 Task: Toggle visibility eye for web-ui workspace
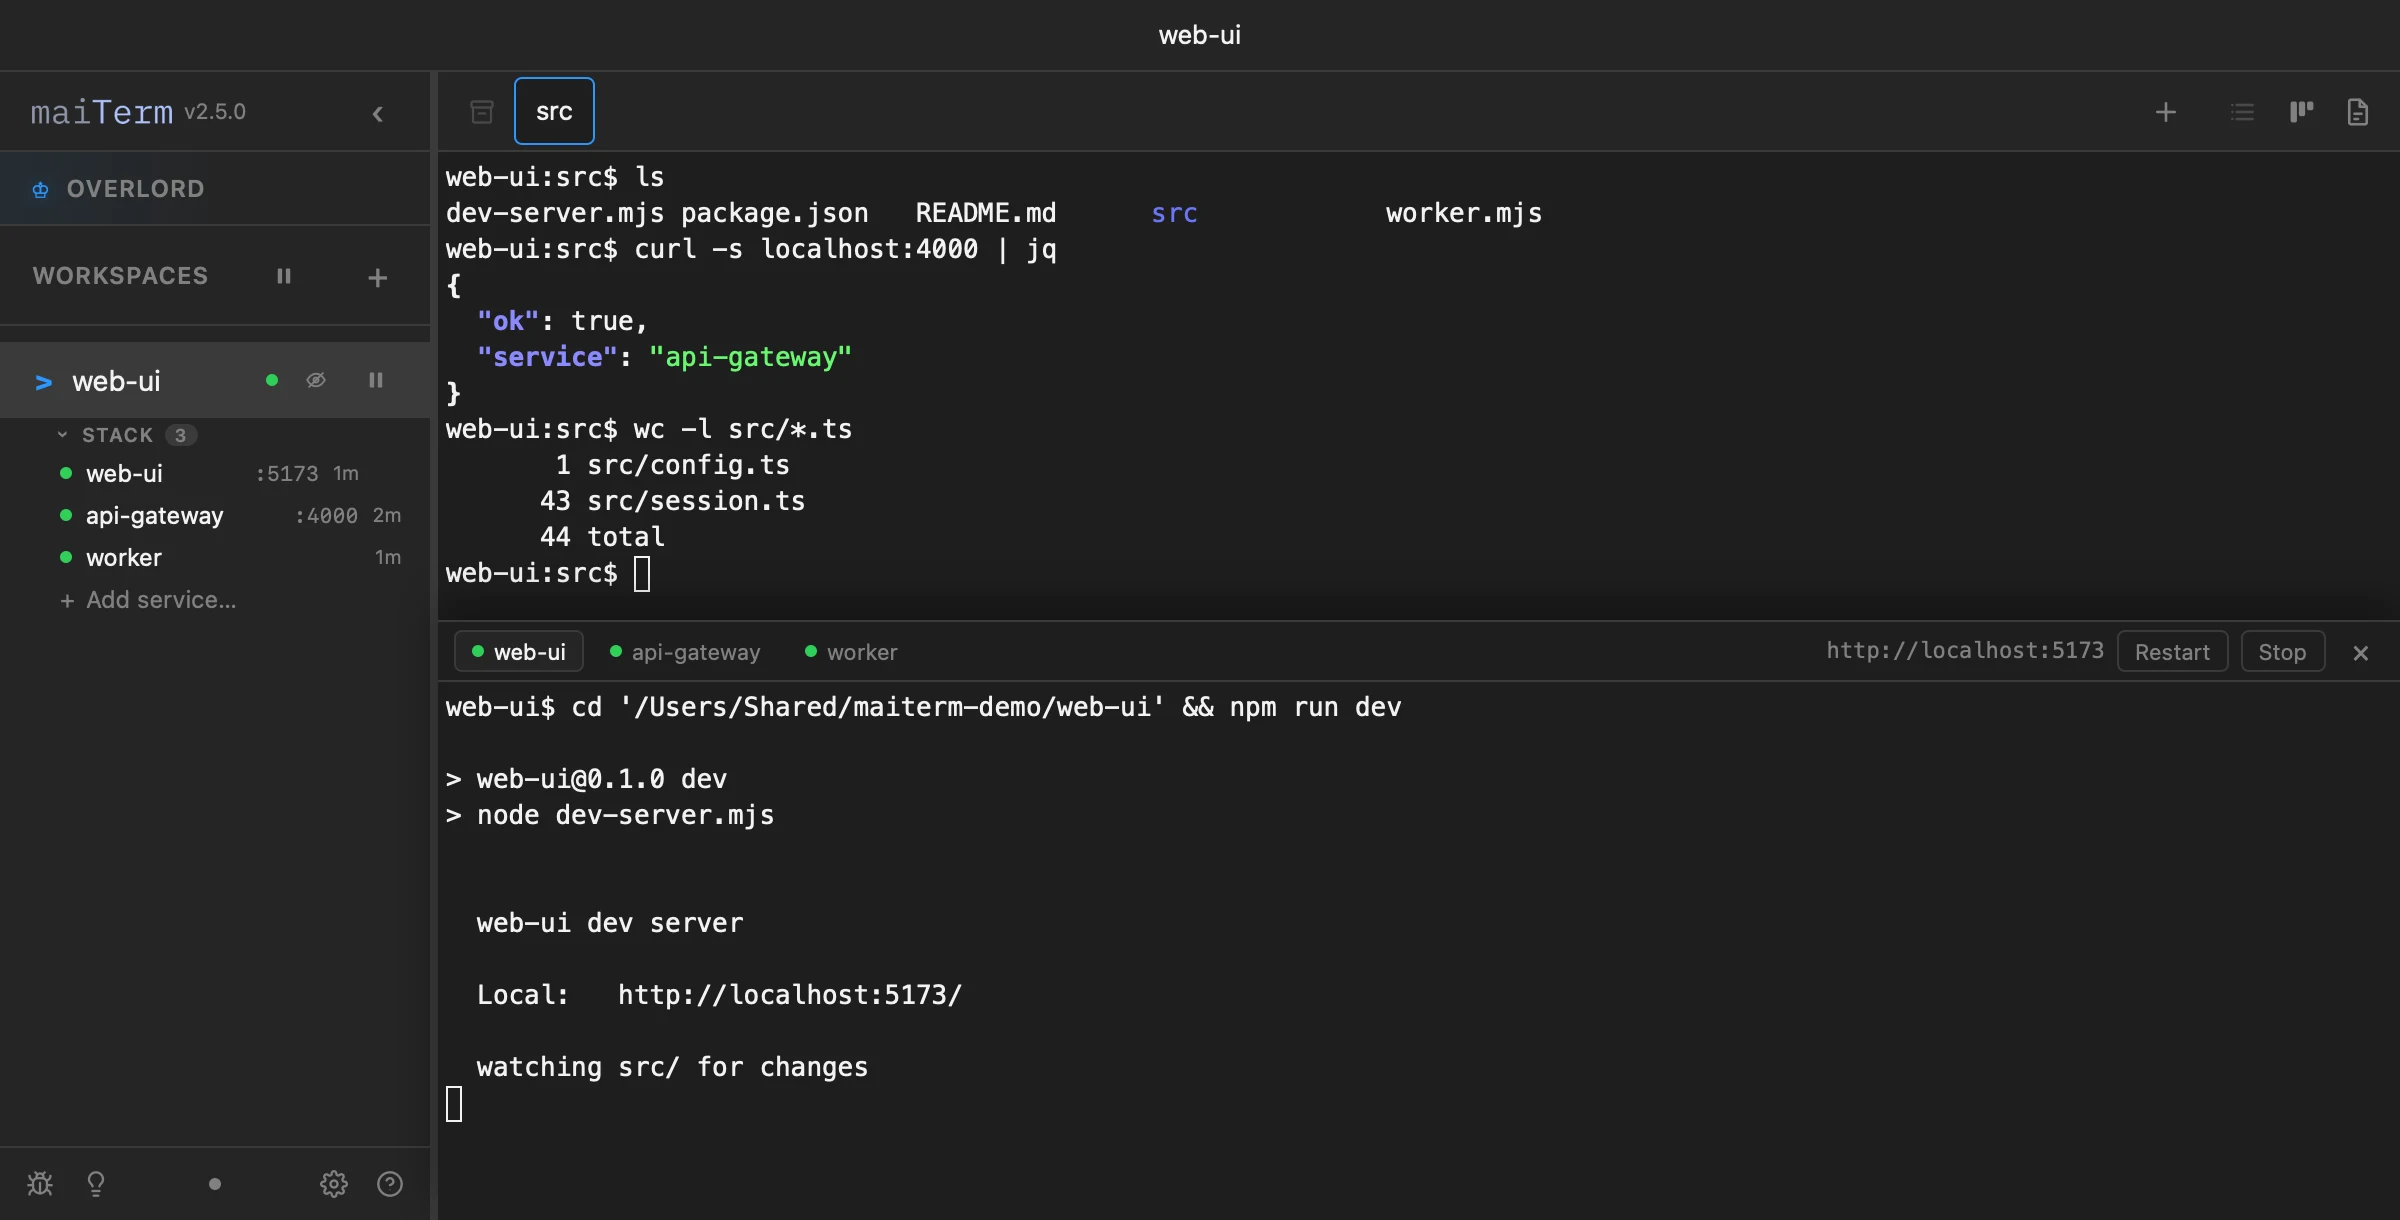click(x=316, y=380)
